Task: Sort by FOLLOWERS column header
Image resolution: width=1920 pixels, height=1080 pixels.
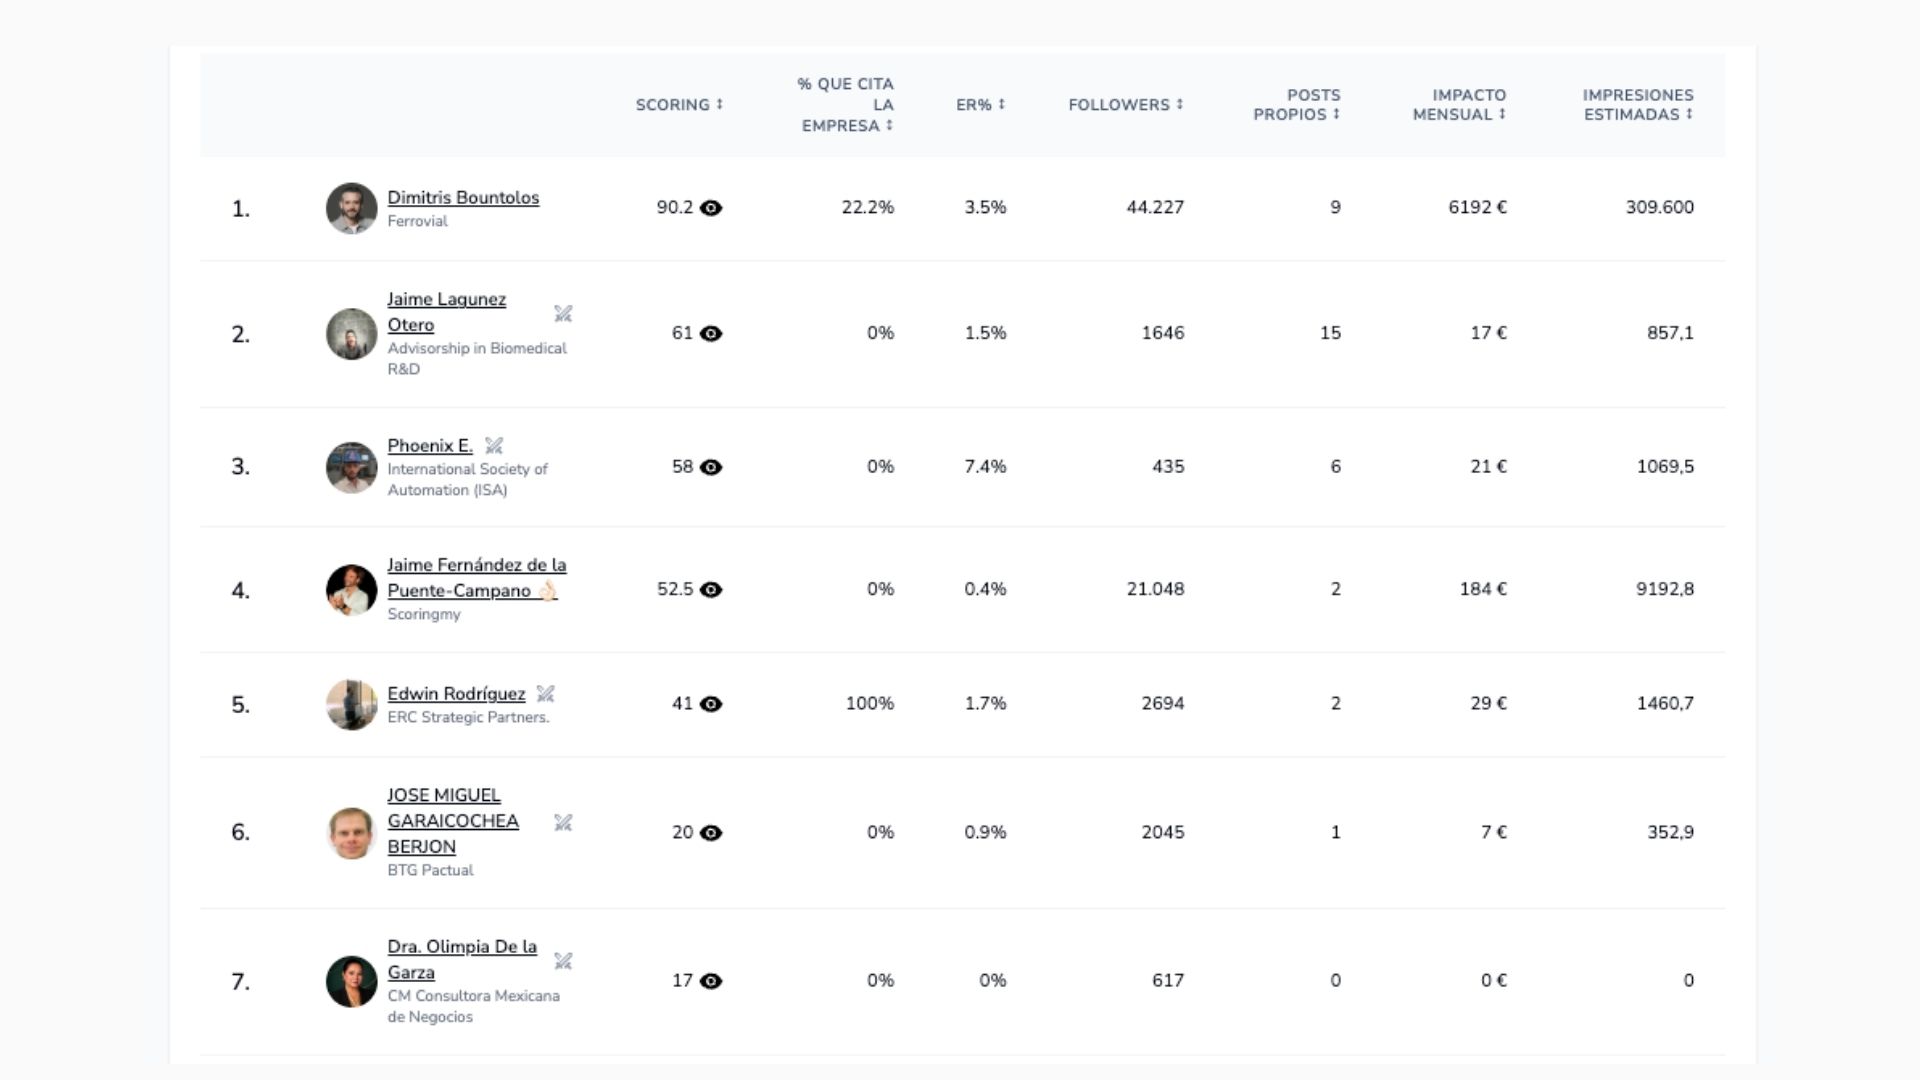Action: (x=1126, y=105)
